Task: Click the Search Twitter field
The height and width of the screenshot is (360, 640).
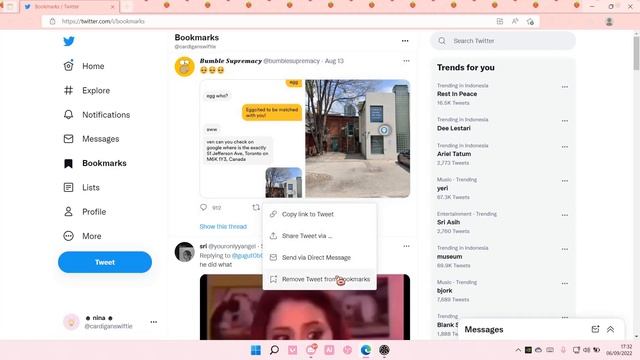Action: 503,41
